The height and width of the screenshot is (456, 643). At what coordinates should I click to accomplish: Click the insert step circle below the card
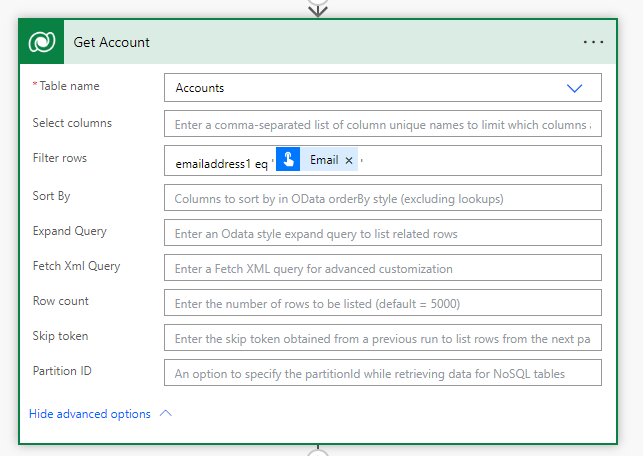(x=318, y=452)
